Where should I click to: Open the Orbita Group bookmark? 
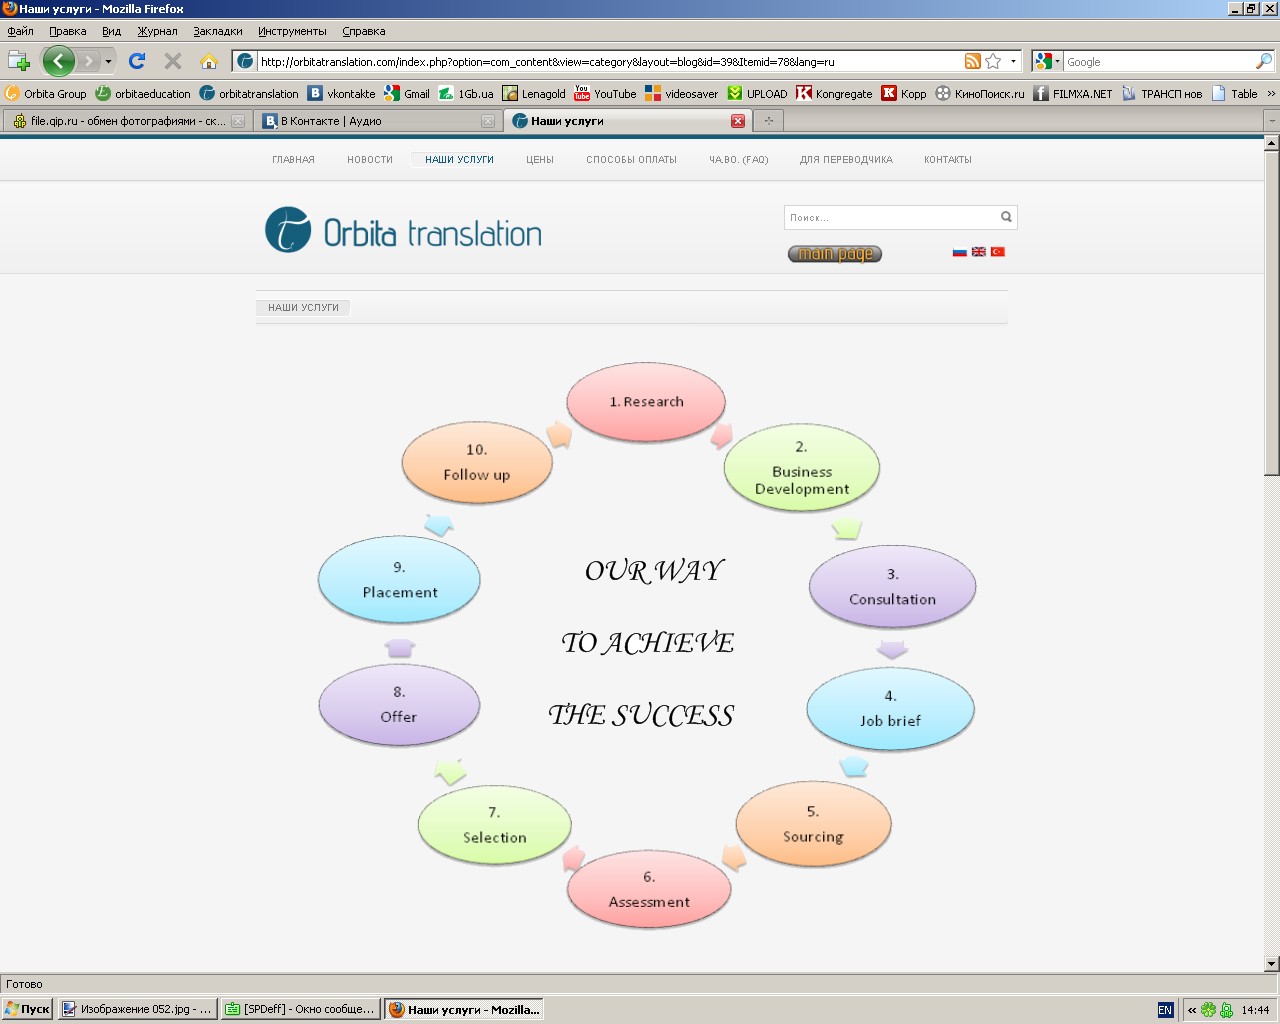click(x=46, y=94)
